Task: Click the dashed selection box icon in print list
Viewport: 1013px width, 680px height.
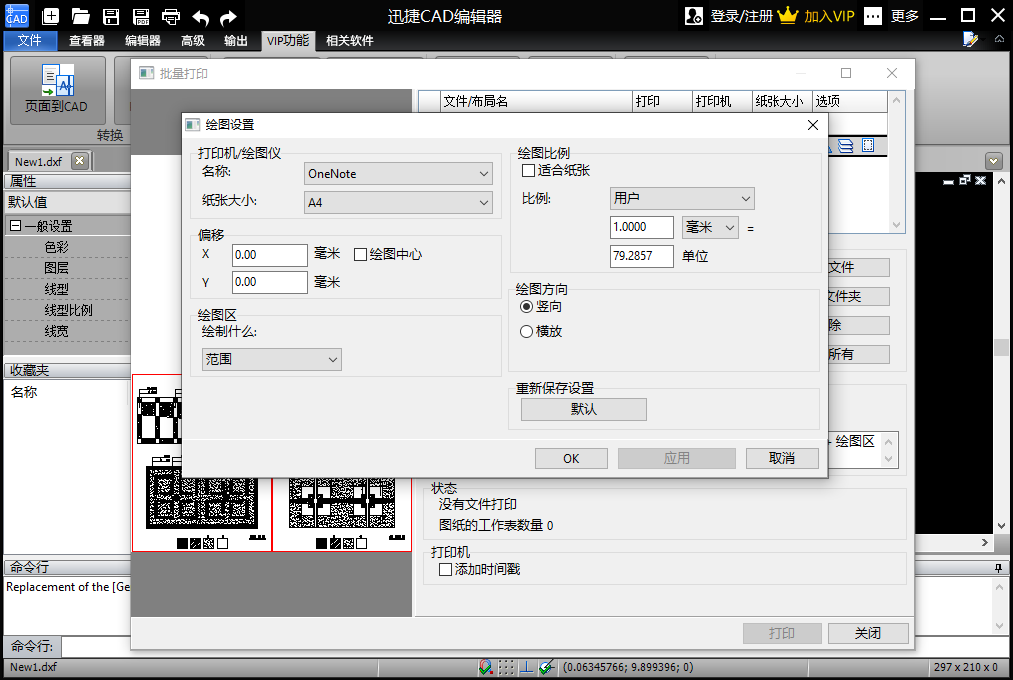Action: point(868,145)
